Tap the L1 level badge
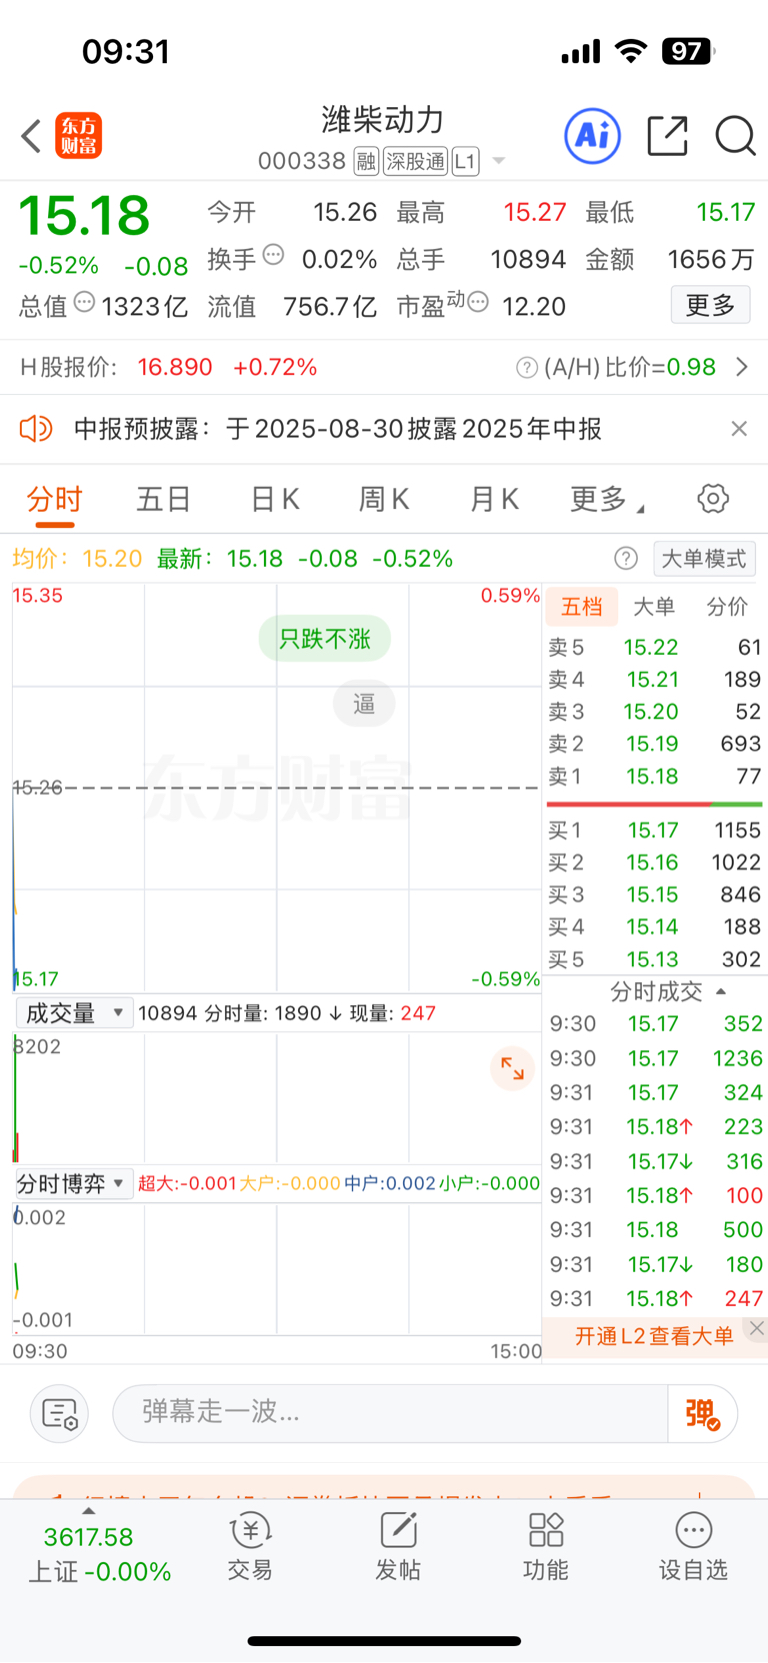This screenshot has width=768, height=1663. [x=466, y=161]
